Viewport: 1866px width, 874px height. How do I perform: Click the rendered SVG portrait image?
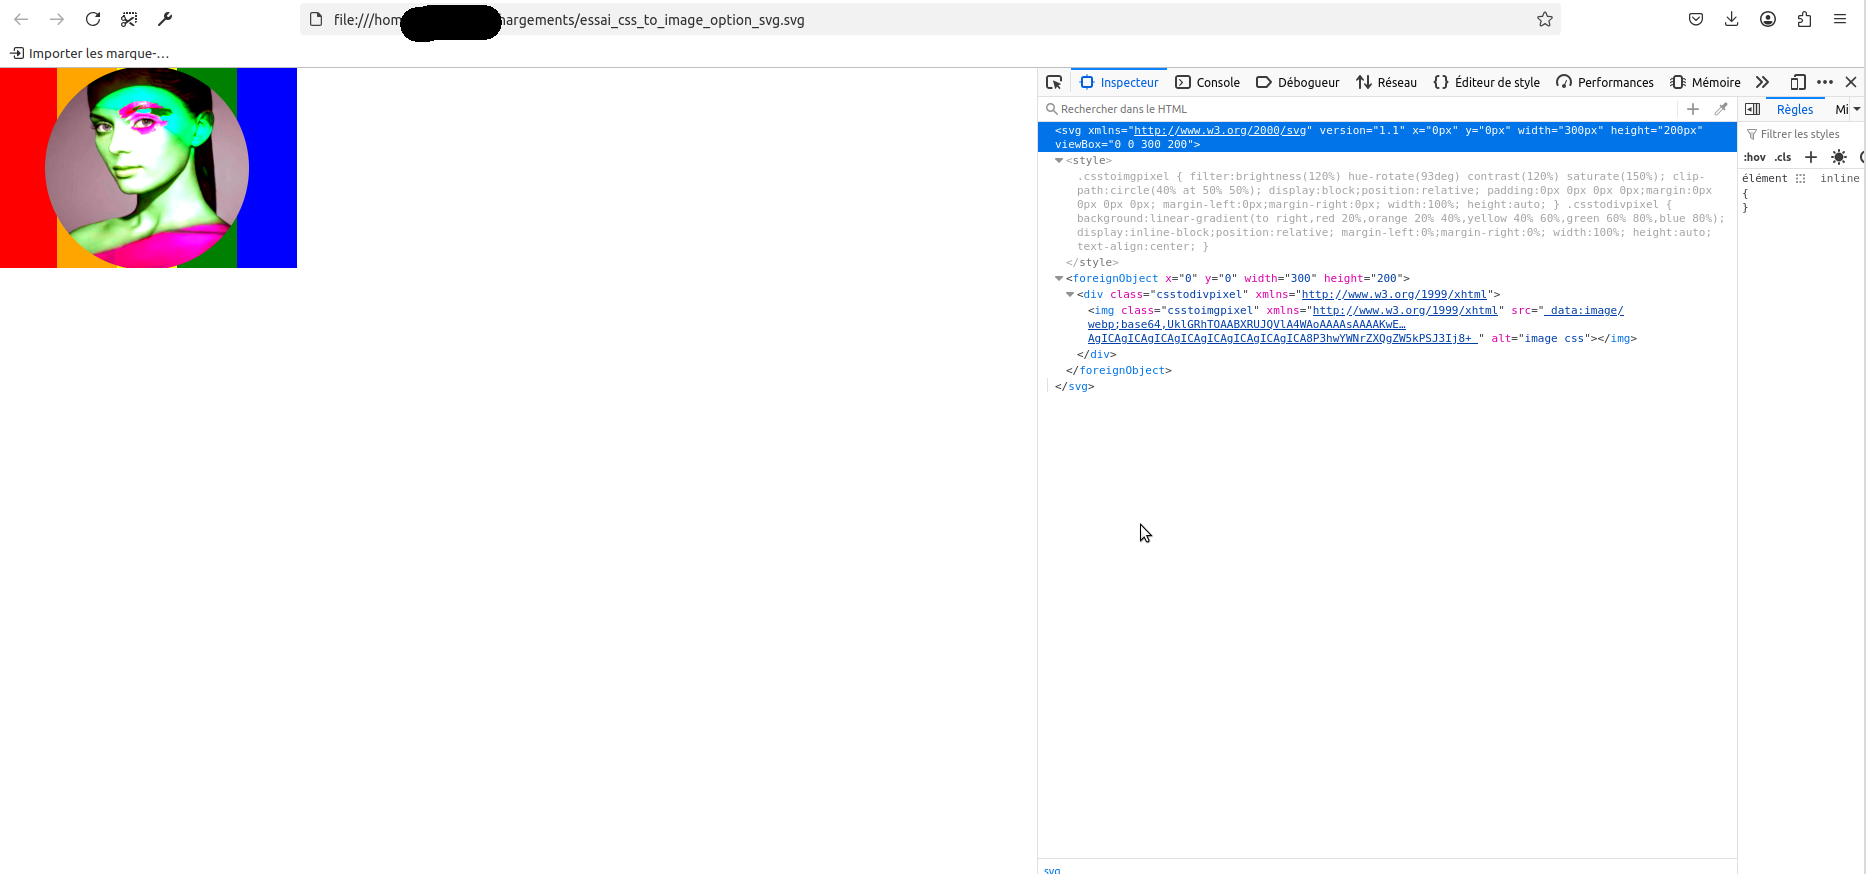click(148, 168)
